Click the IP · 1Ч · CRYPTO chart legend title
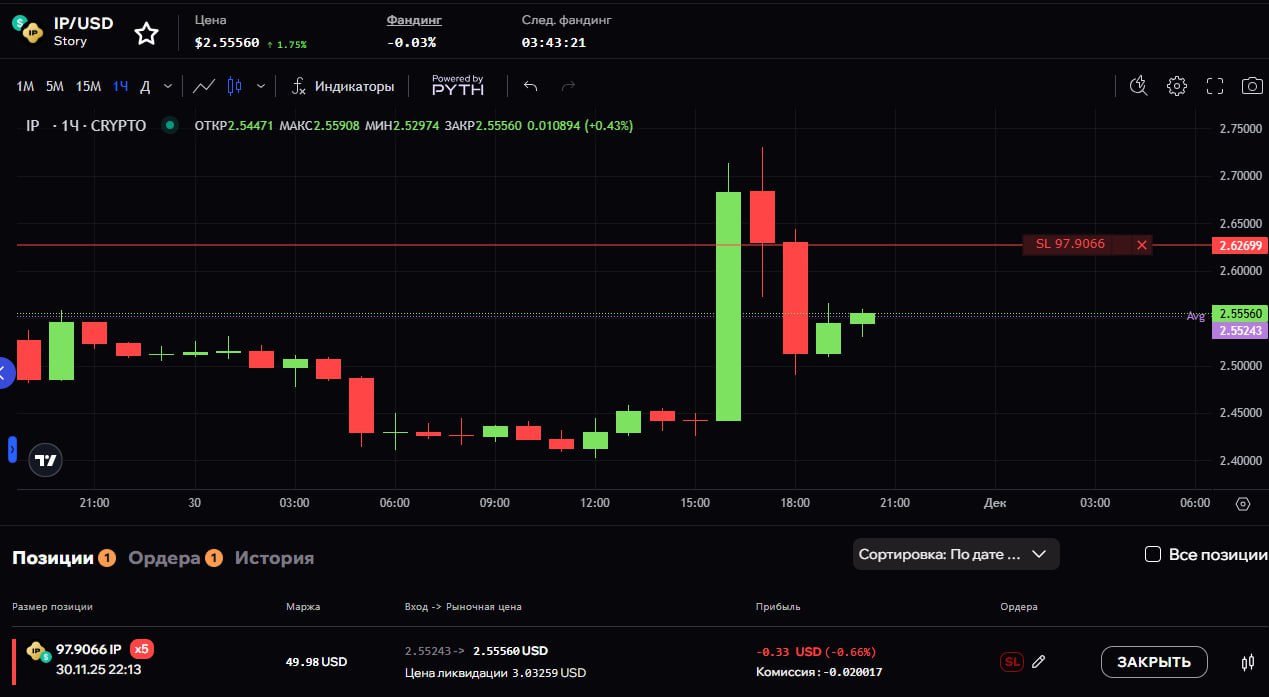This screenshot has height=697, width=1269. [86, 126]
